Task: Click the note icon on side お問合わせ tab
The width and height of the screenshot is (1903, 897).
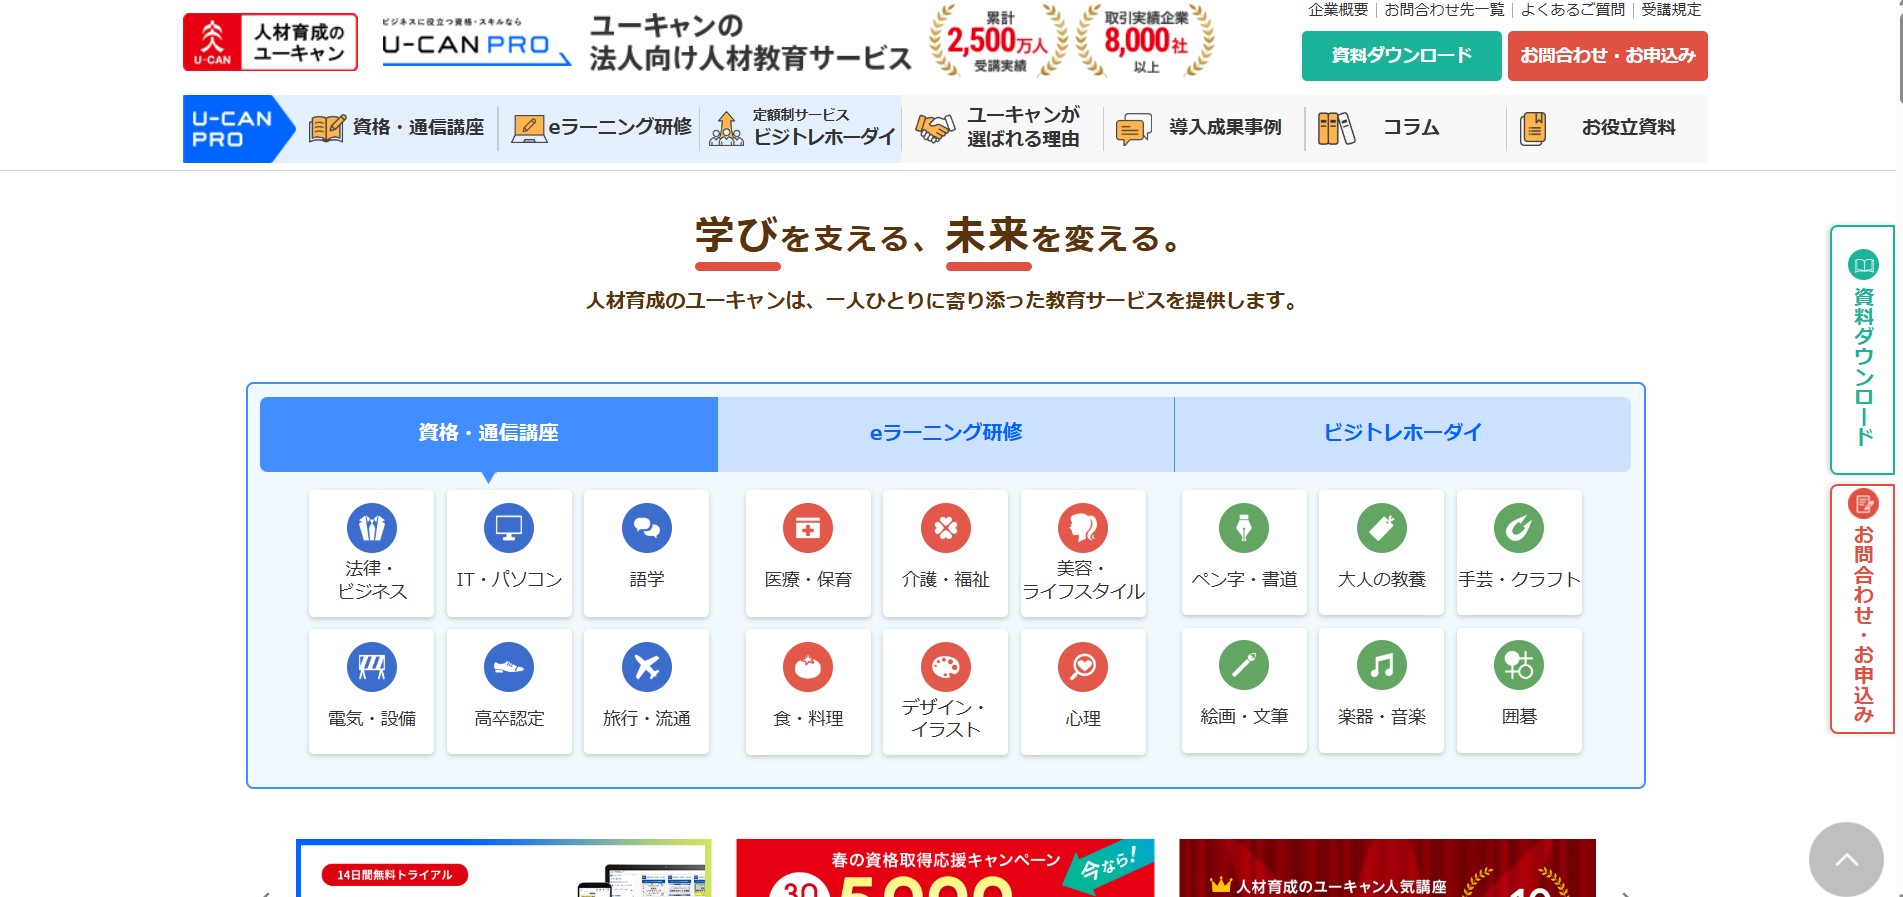Action: 1863,504
